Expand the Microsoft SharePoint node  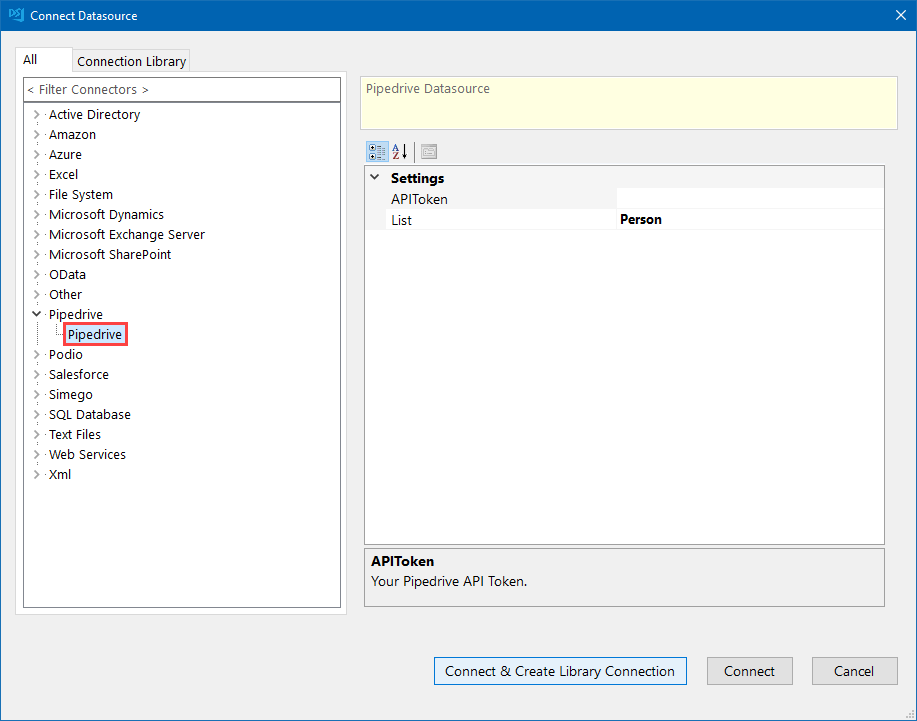[36, 254]
